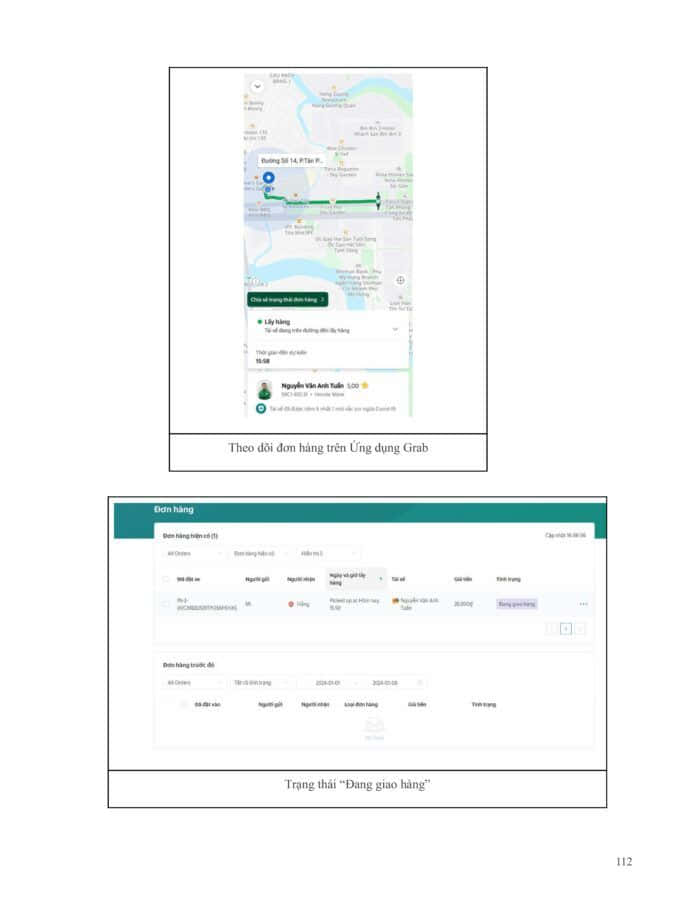Click the calendar icon in date range
The width and height of the screenshot is (700, 906).
click(421, 683)
